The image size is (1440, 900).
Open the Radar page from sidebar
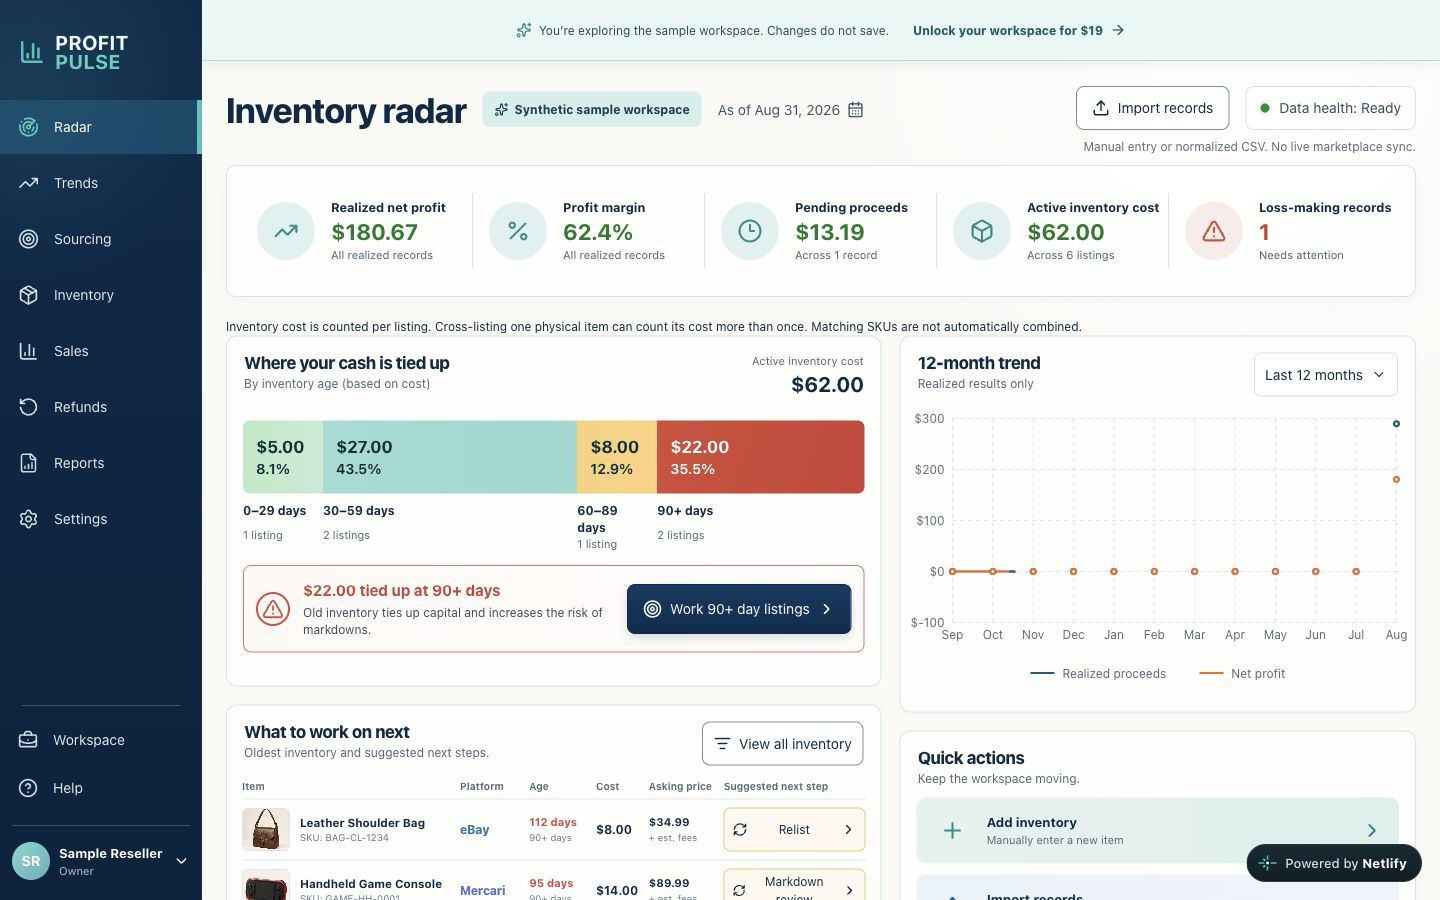click(100, 127)
